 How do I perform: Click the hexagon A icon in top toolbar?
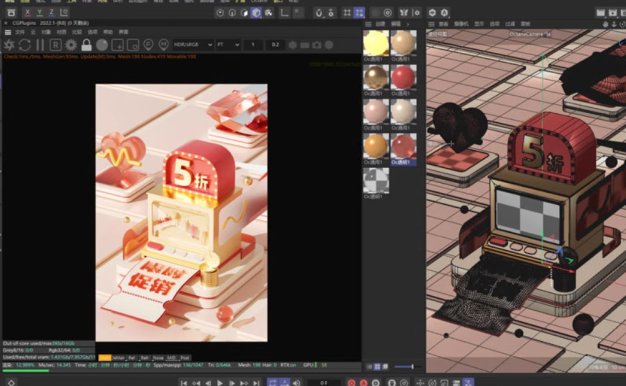coord(444,13)
